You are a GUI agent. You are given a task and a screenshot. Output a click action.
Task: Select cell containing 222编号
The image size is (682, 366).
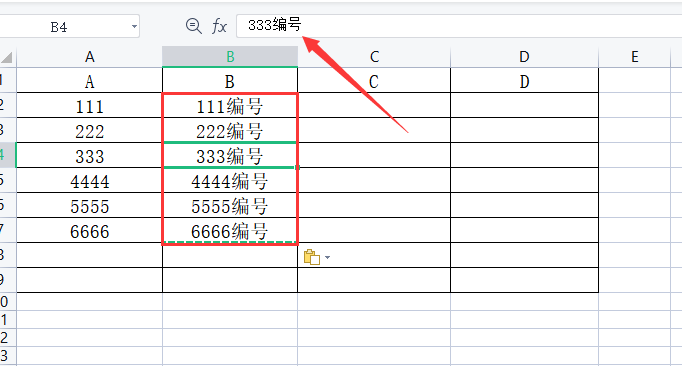coord(230,130)
